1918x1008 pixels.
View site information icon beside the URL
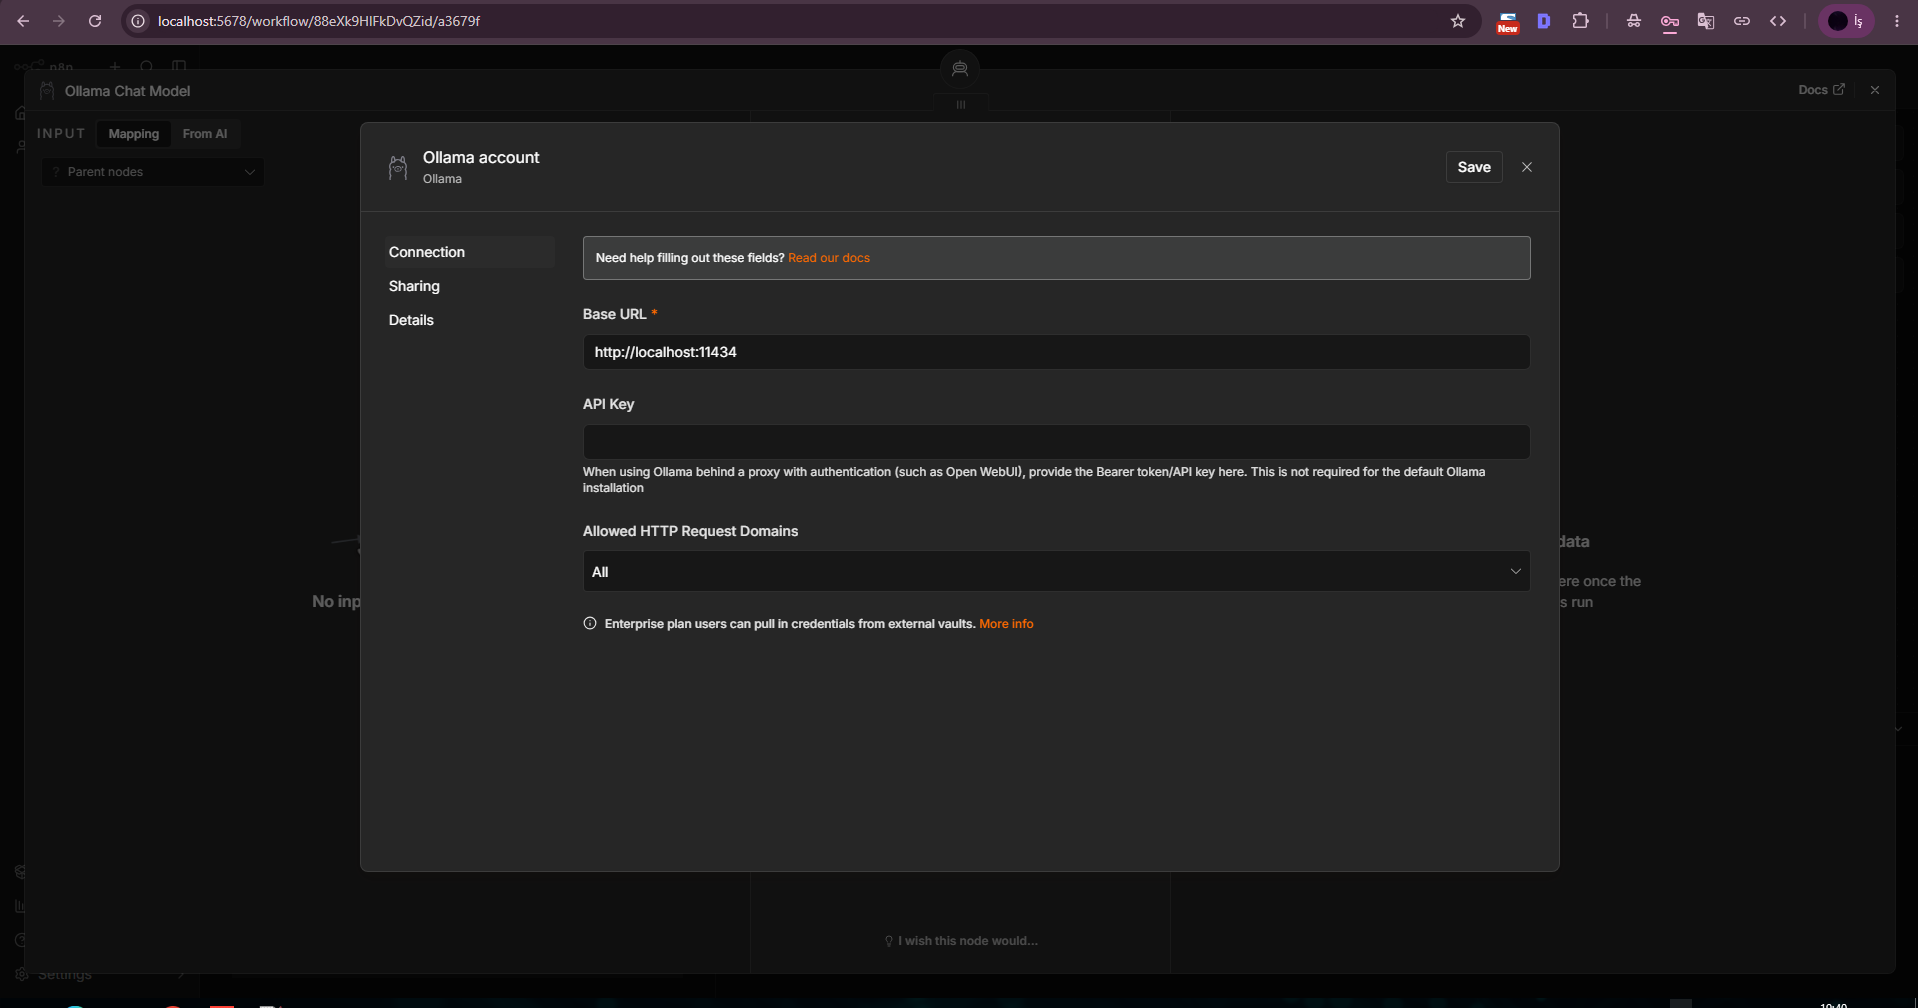coord(139,21)
